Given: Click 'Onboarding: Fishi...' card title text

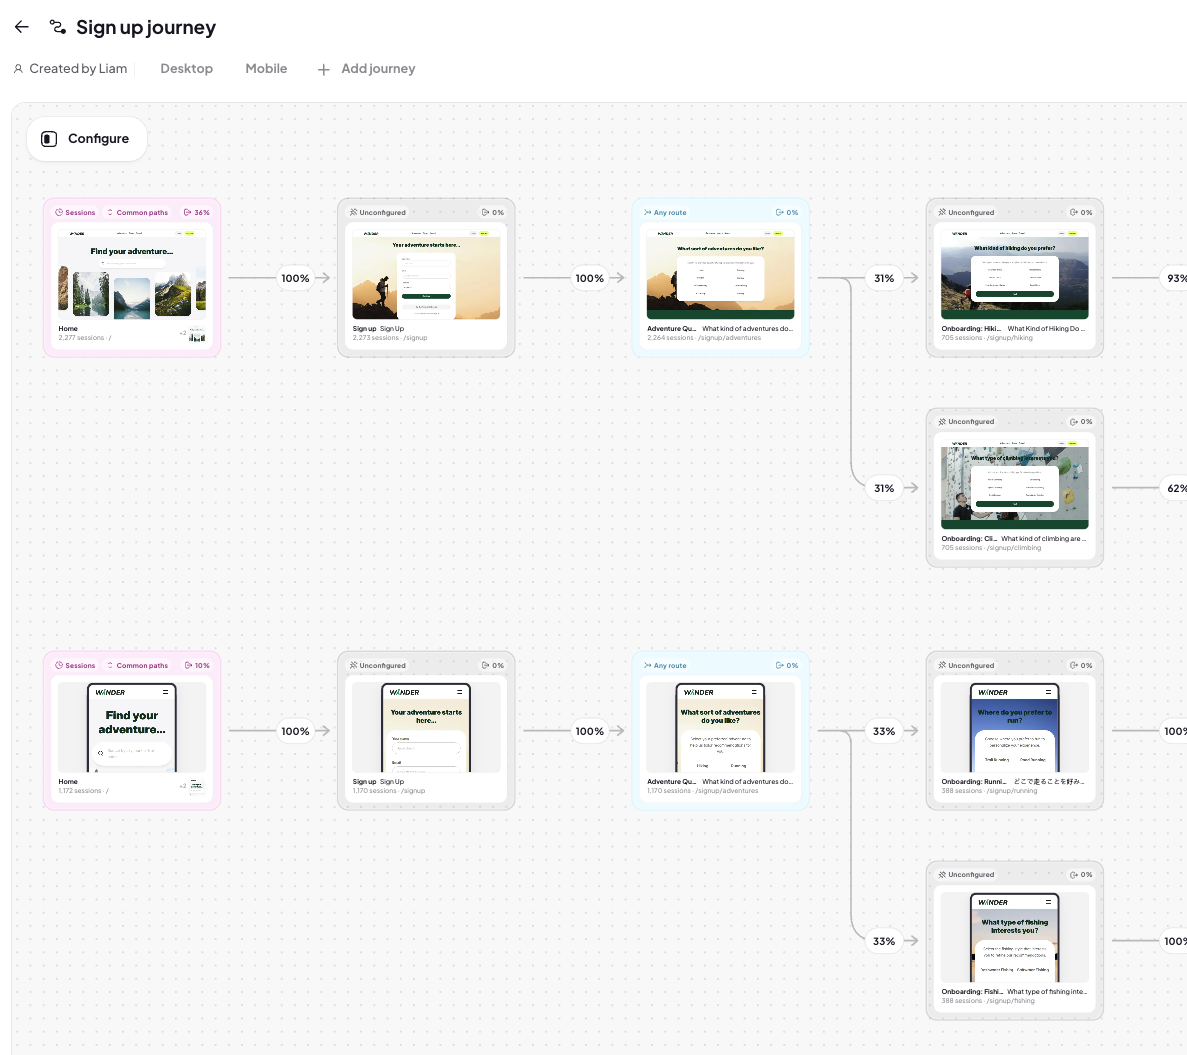Looking at the screenshot, I should (972, 991).
